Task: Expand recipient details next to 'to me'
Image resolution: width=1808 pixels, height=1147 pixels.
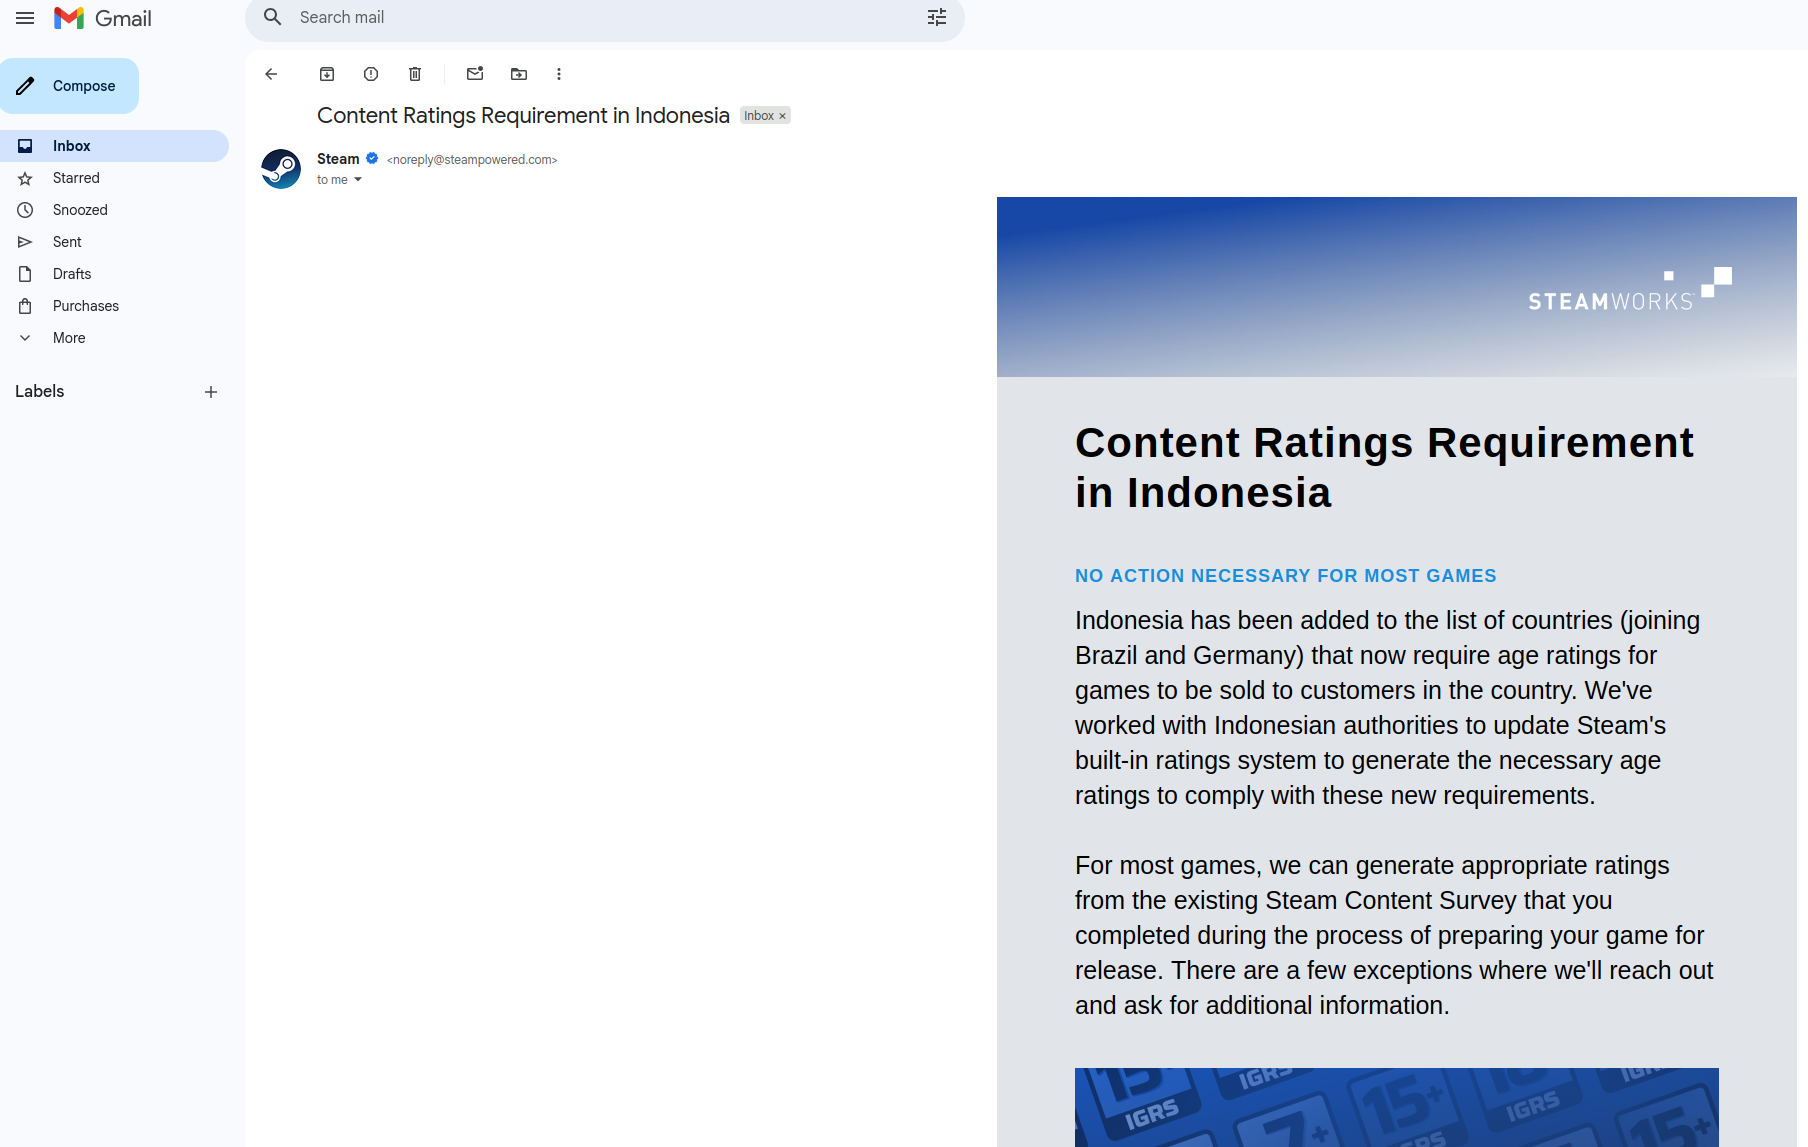Action: click(x=358, y=180)
